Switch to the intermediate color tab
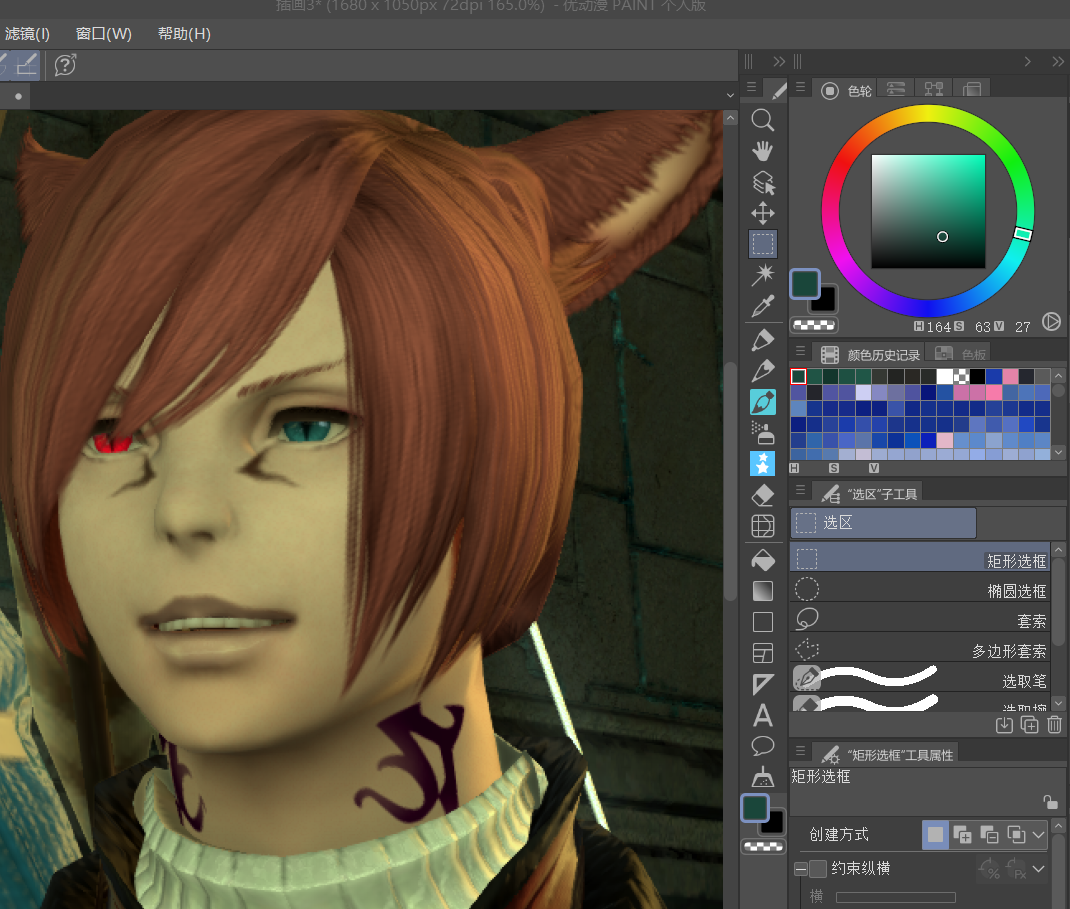The height and width of the screenshot is (909, 1070). [933, 89]
